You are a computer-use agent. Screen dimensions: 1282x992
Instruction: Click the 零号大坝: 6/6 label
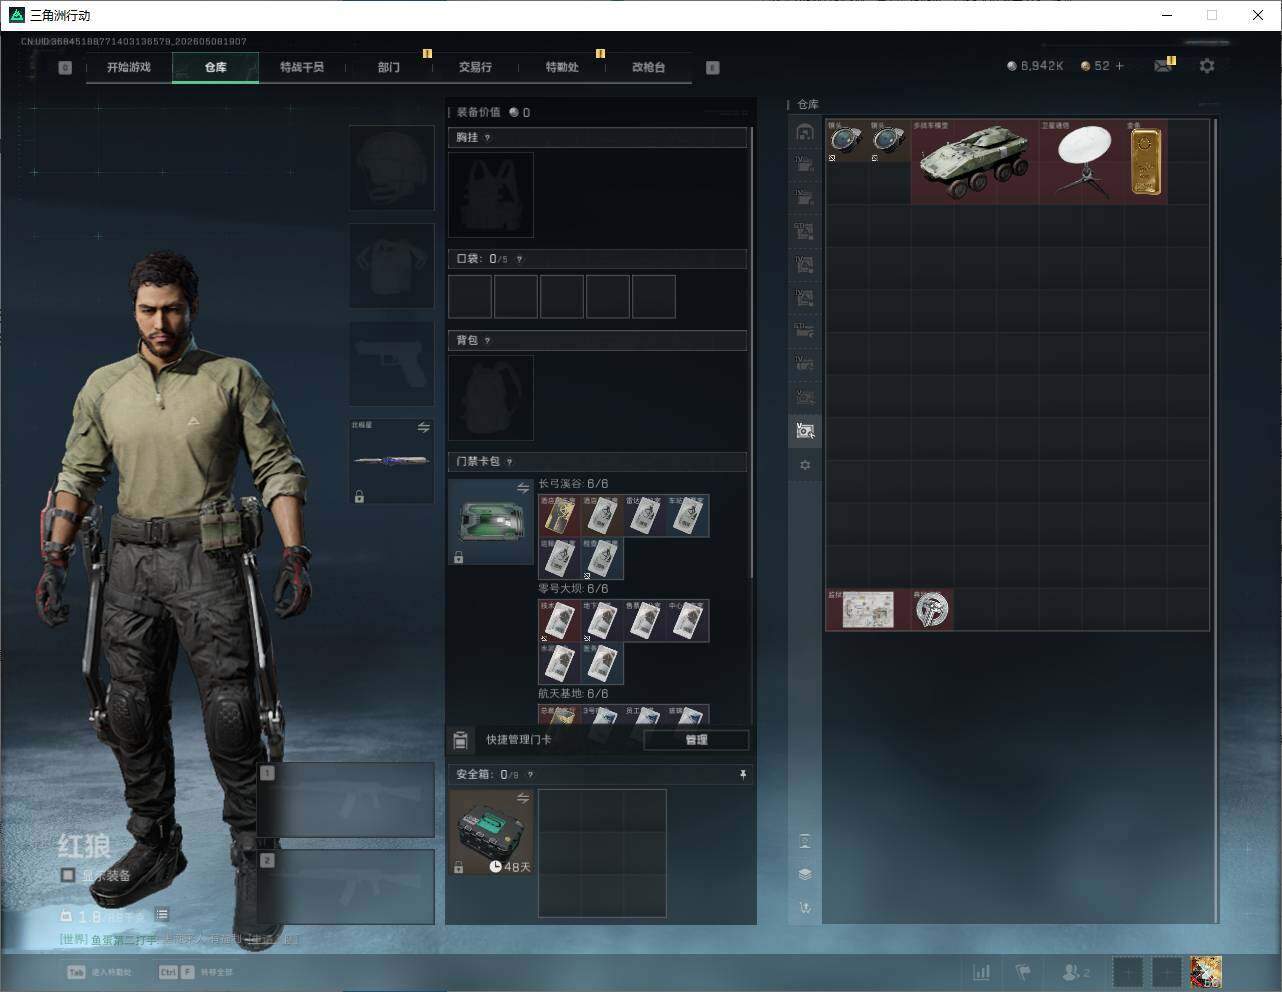[x=573, y=589]
